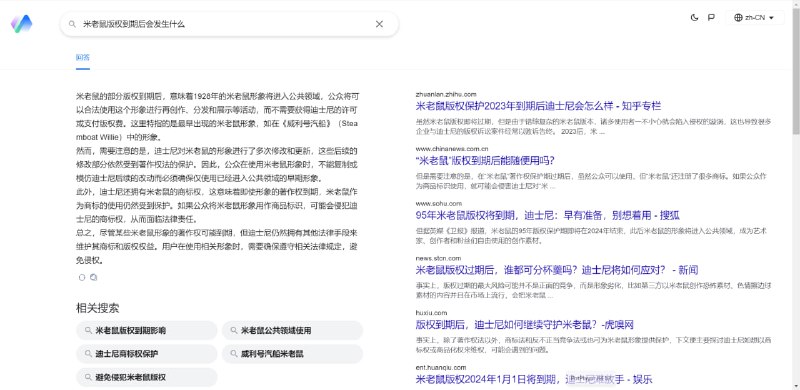800x390 pixels.
Task: Click the 相关搜索 heading
Action: pos(97,308)
